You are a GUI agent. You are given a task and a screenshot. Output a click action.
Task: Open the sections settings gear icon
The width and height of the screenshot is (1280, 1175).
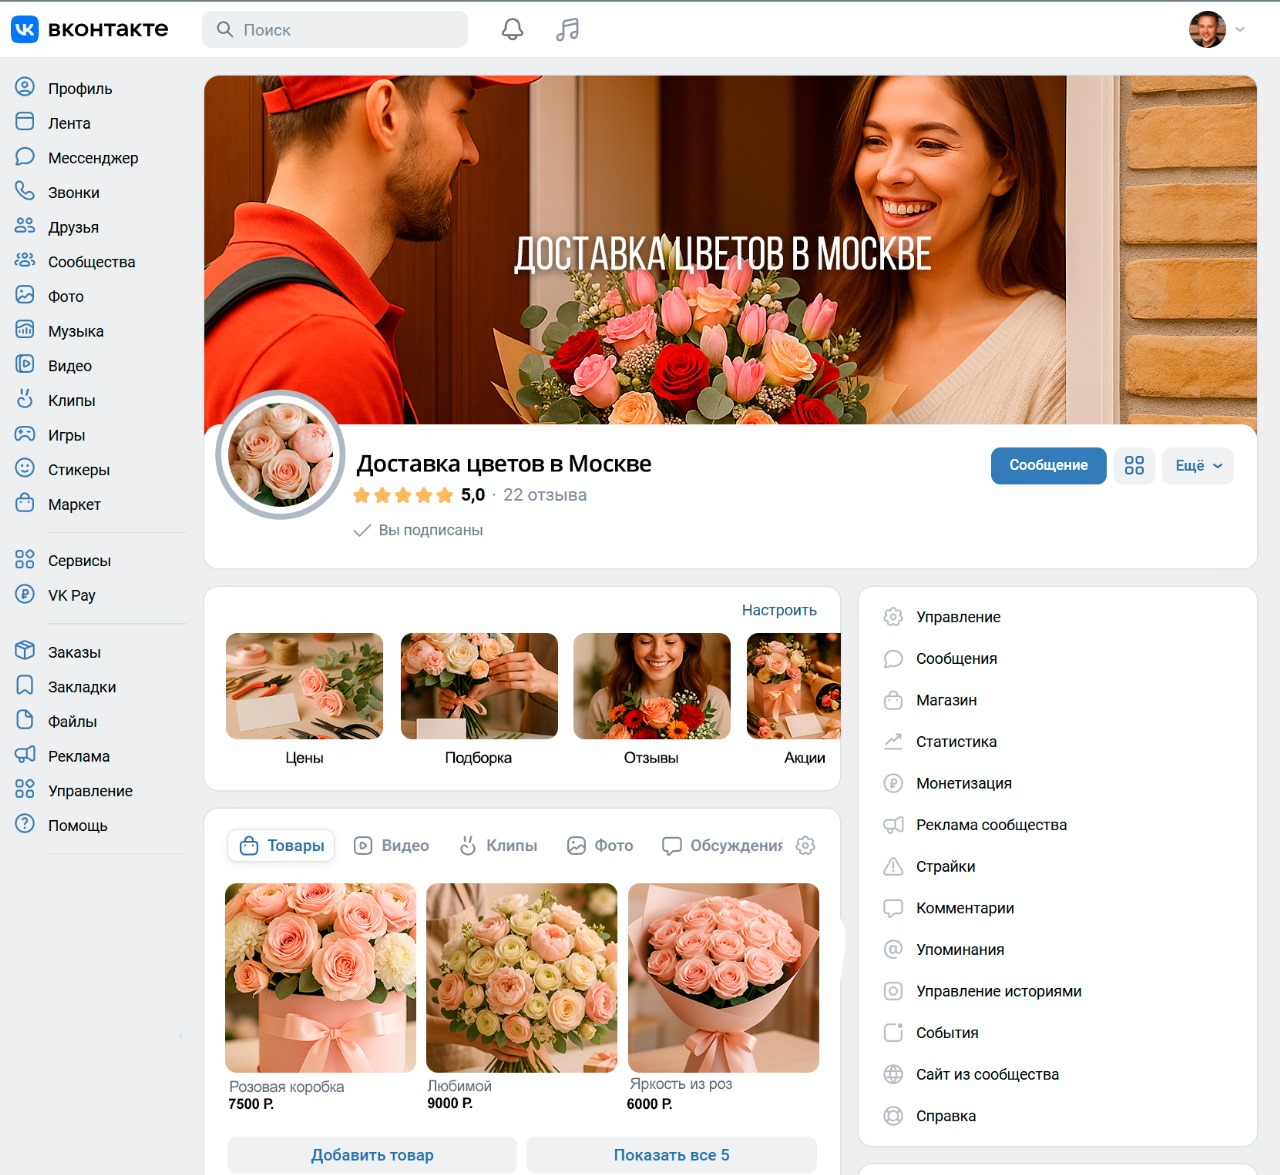tap(805, 846)
